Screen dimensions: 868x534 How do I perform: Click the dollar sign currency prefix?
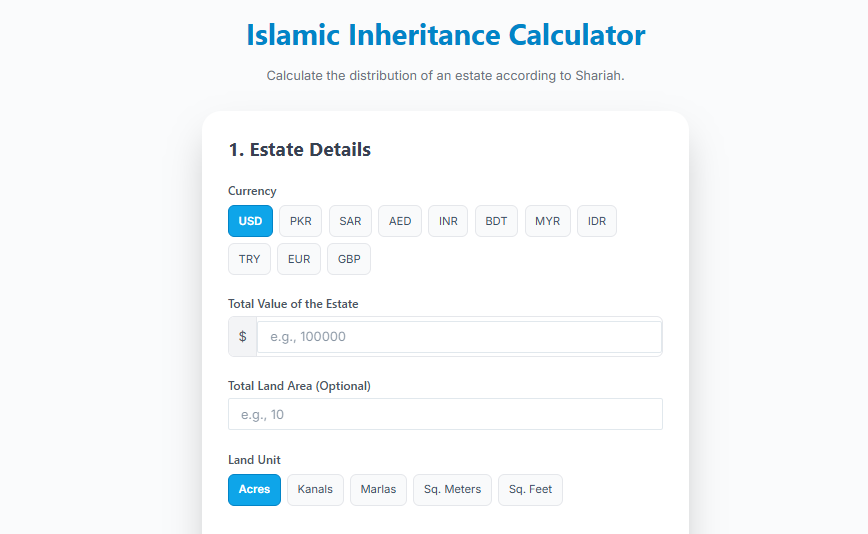[243, 337]
